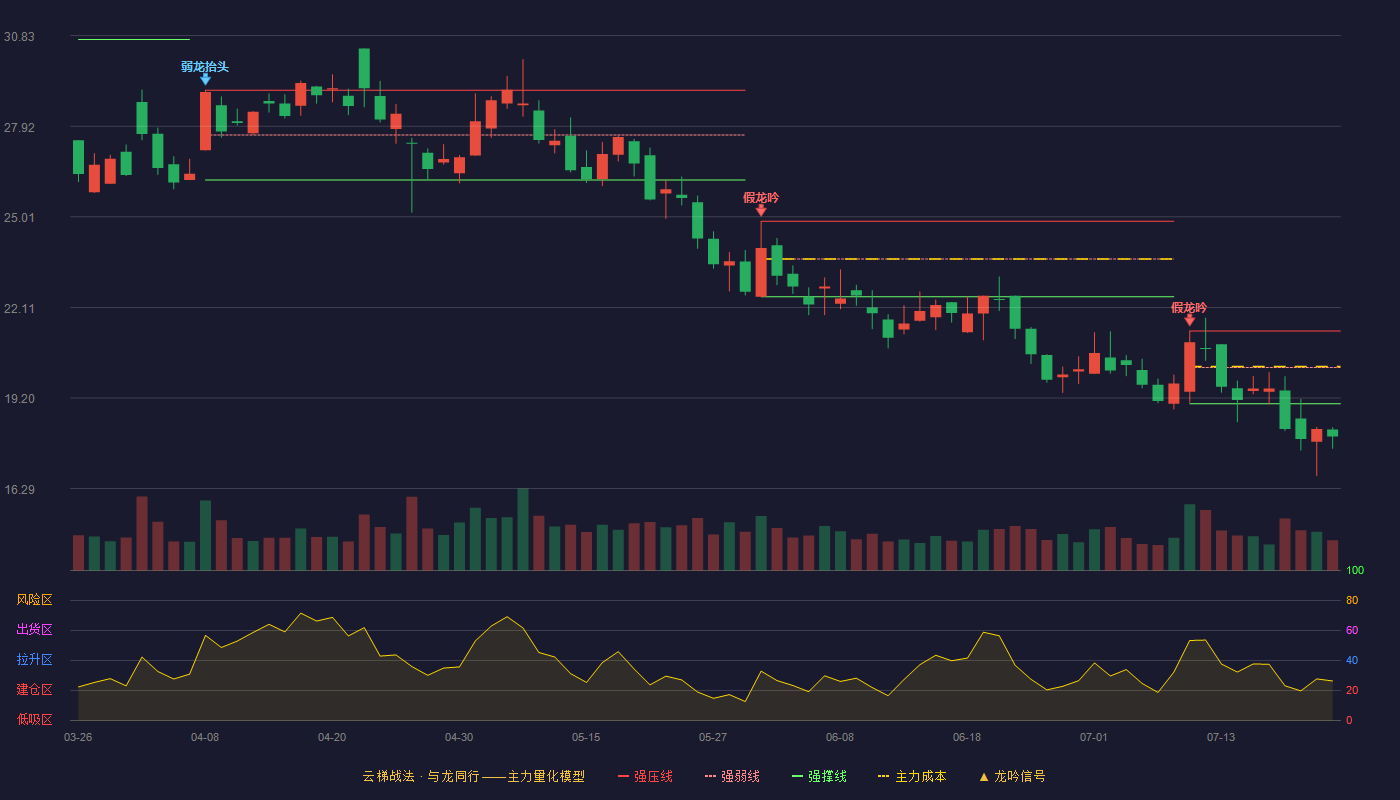Click the 27.92 price axis label

[x=19, y=127]
